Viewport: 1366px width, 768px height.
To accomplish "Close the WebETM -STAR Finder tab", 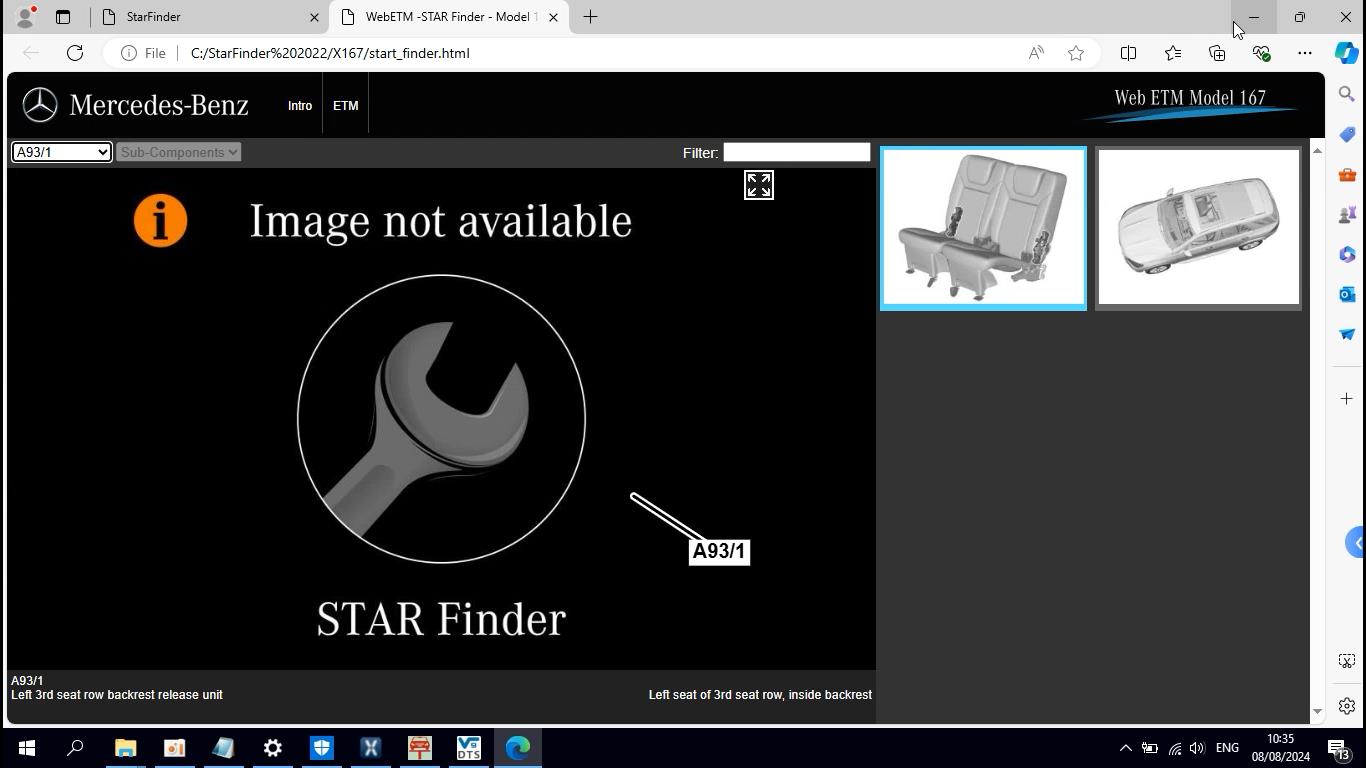I will (x=553, y=17).
